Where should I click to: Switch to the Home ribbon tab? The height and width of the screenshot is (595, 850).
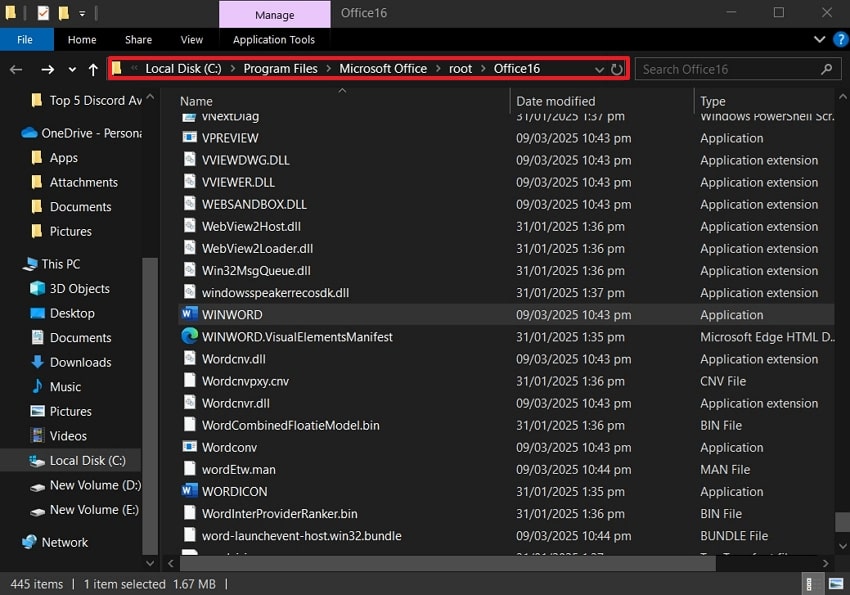pos(82,40)
